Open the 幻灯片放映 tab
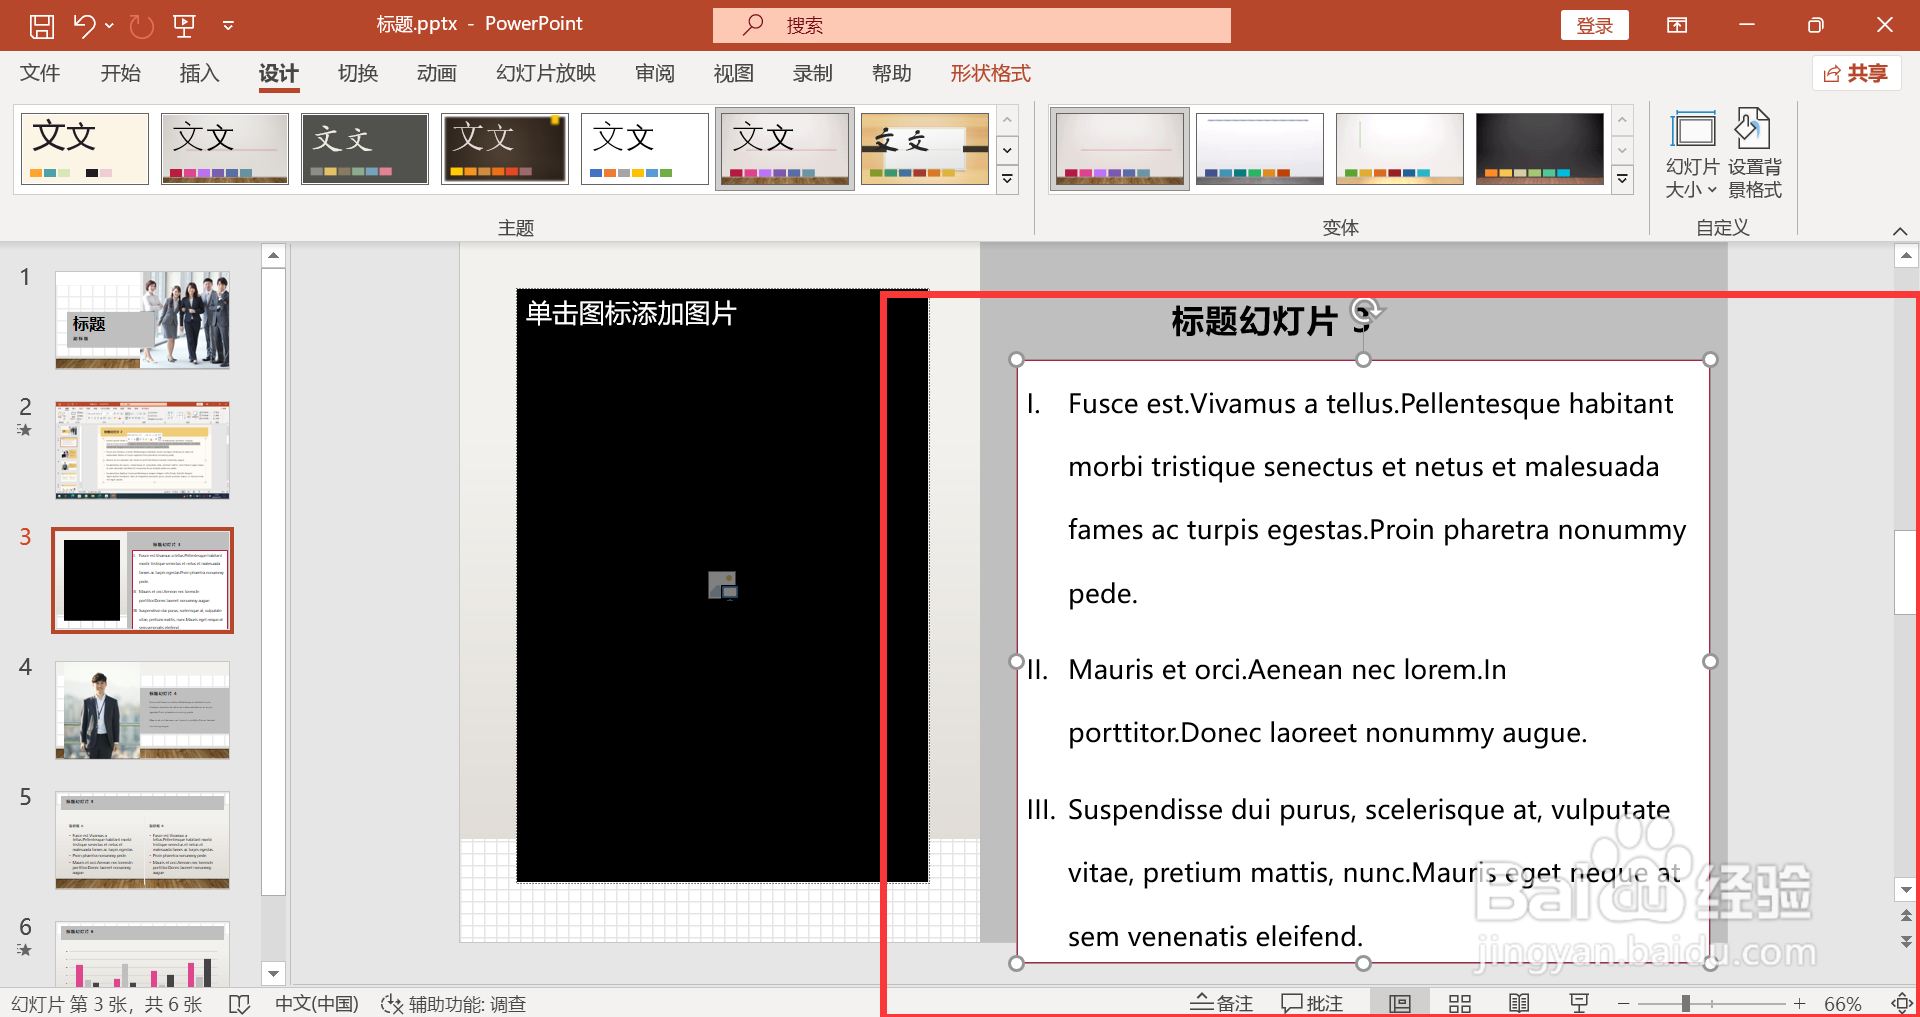This screenshot has height=1017, width=1920. (x=545, y=73)
